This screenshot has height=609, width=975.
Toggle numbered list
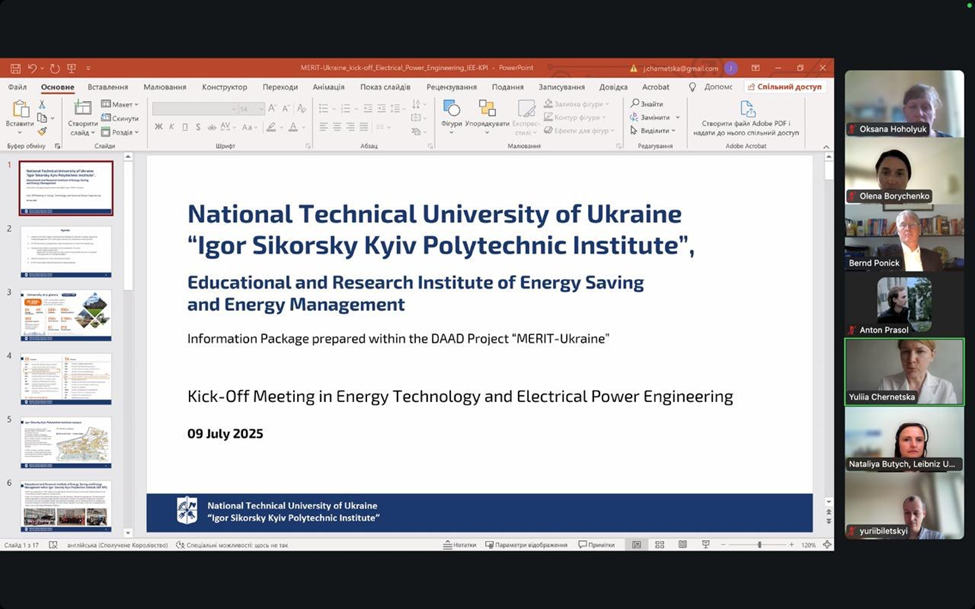346,108
